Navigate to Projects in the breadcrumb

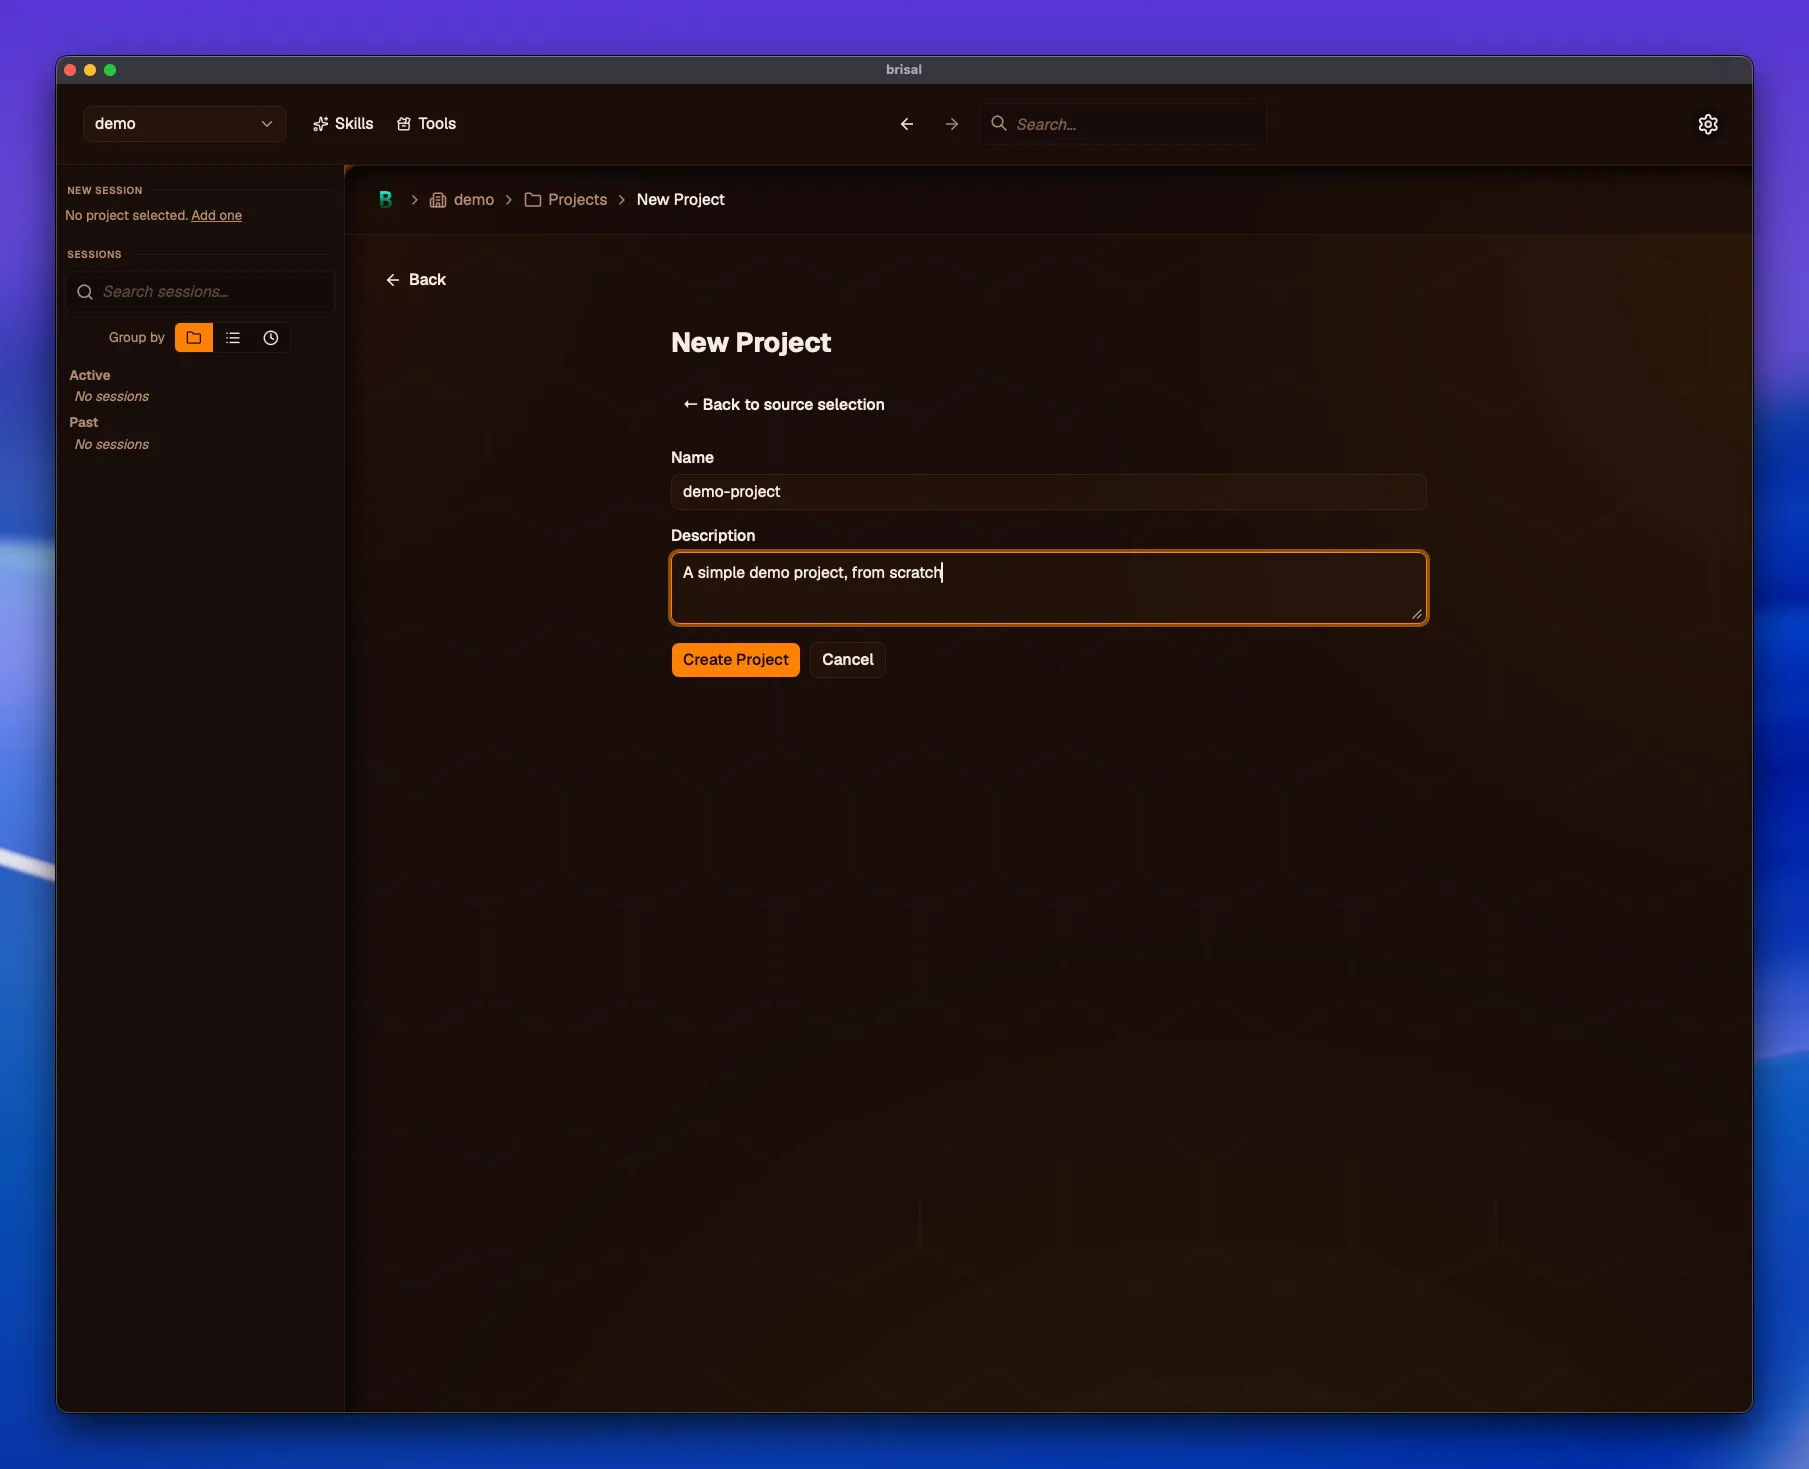pyautogui.click(x=566, y=200)
